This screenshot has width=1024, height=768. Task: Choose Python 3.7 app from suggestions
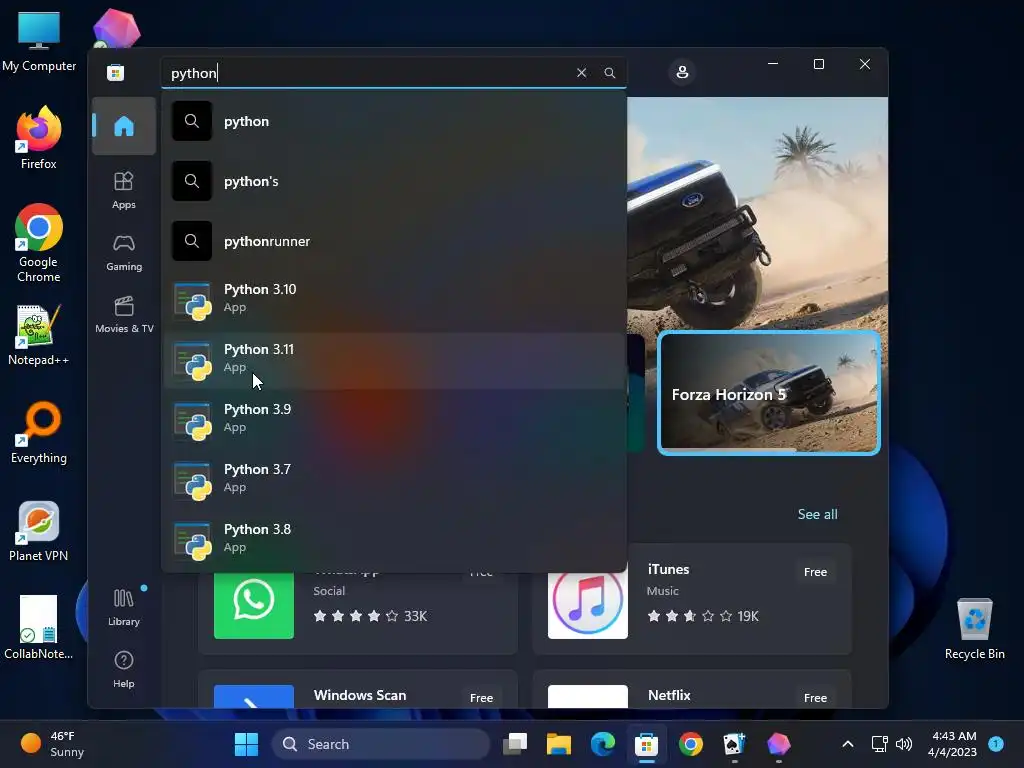(x=394, y=480)
